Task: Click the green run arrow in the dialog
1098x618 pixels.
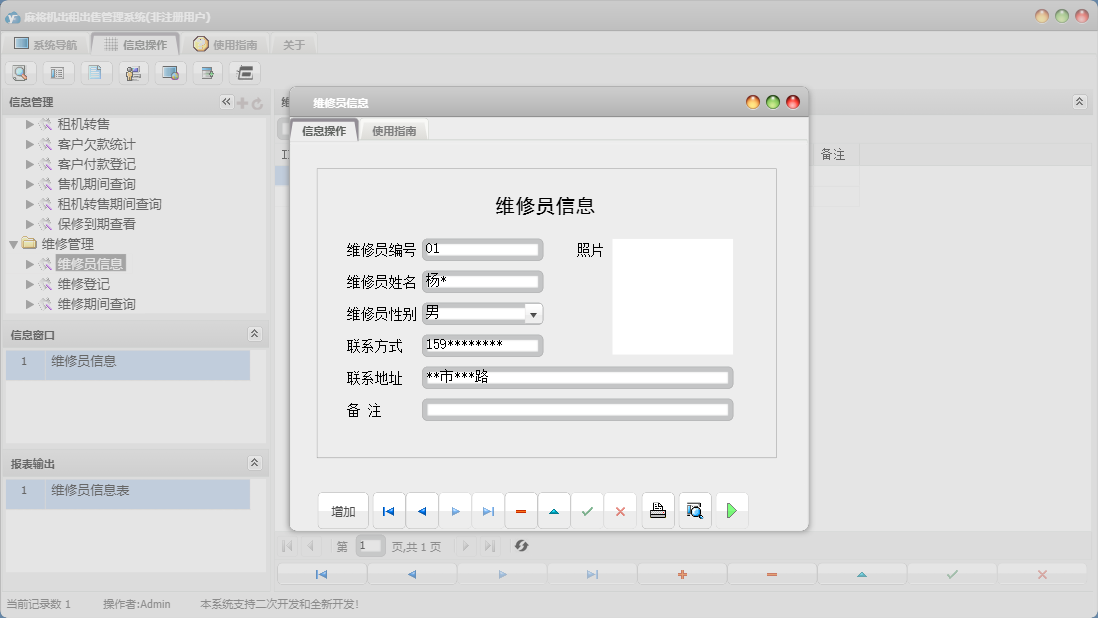Action: 731,510
